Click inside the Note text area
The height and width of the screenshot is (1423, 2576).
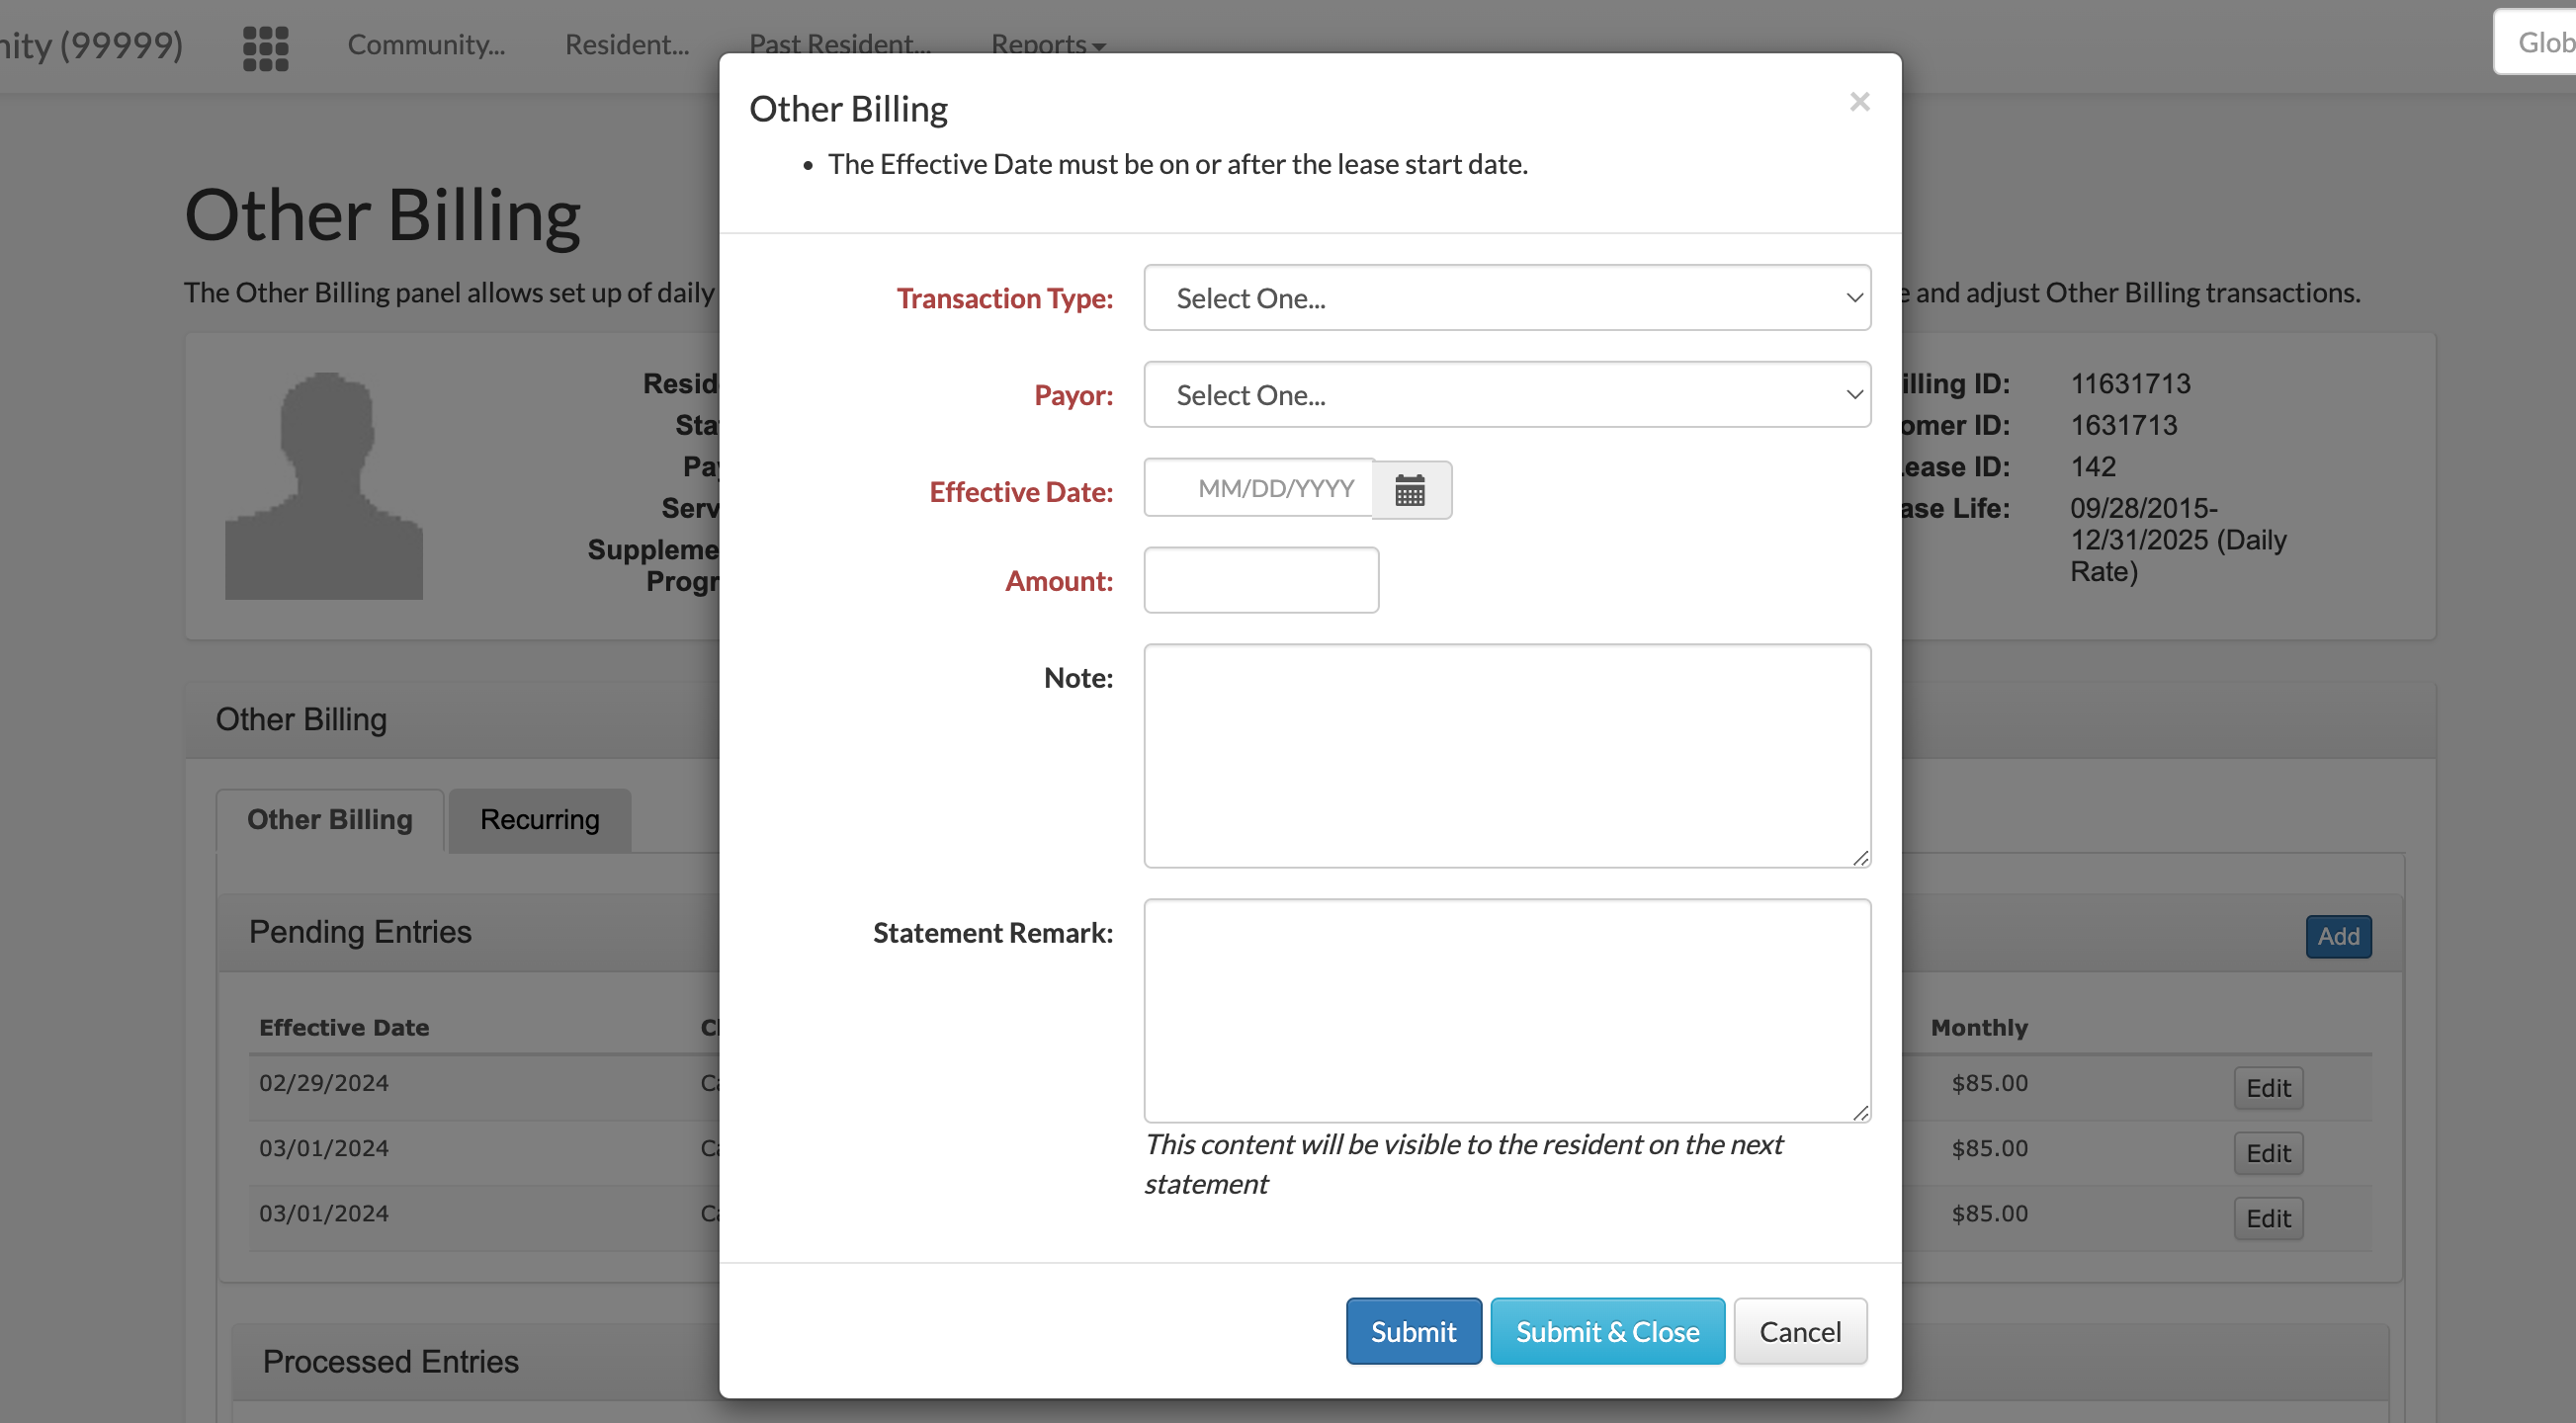pos(1506,755)
